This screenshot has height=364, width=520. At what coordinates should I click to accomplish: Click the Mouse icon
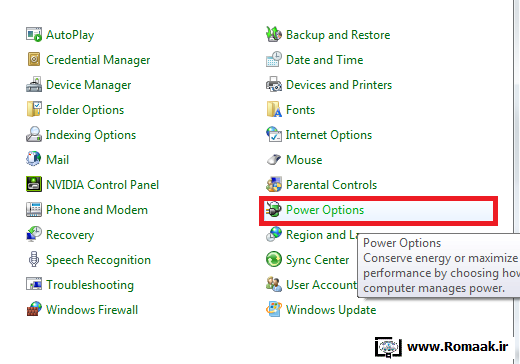tap(274, 160)
